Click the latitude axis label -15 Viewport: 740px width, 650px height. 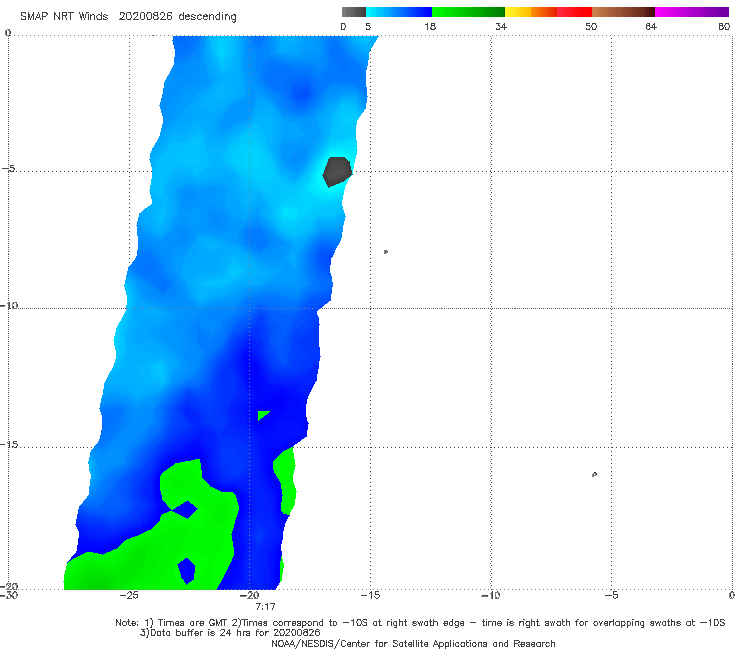(9, 444)
